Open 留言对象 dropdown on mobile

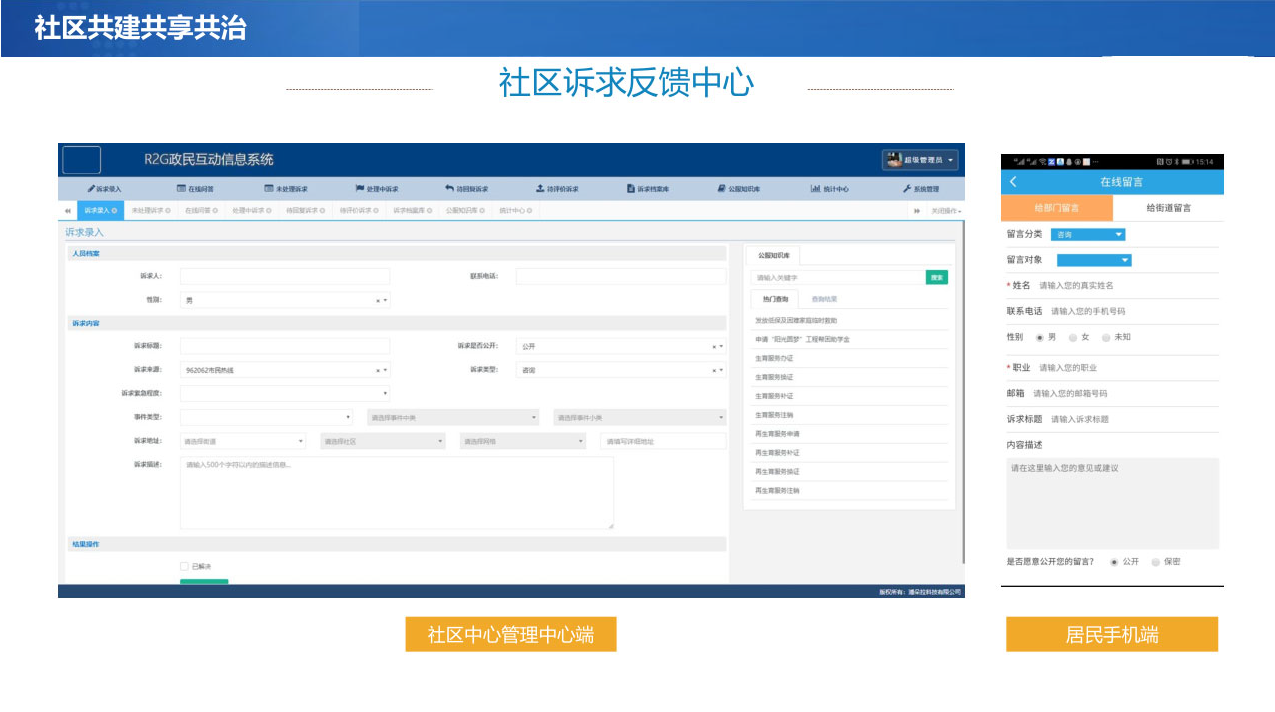pos(1094,260)
